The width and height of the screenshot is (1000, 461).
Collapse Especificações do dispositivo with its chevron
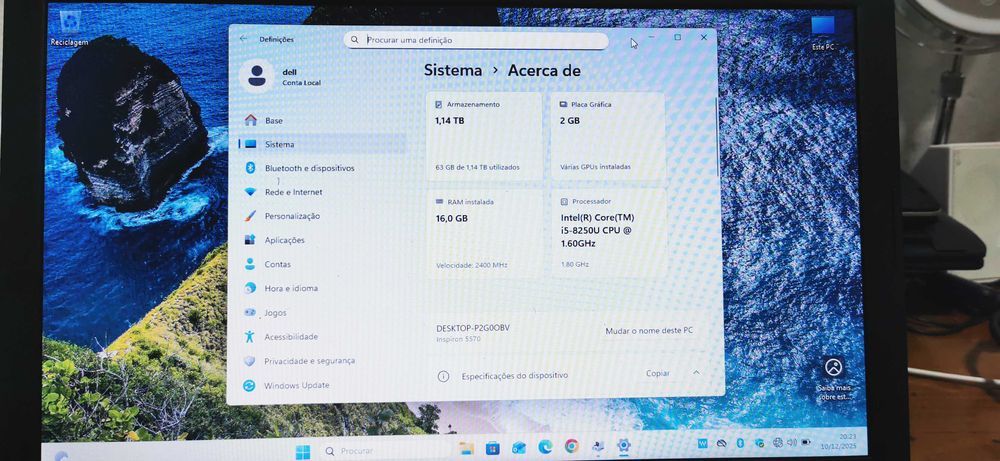[696, 373]
